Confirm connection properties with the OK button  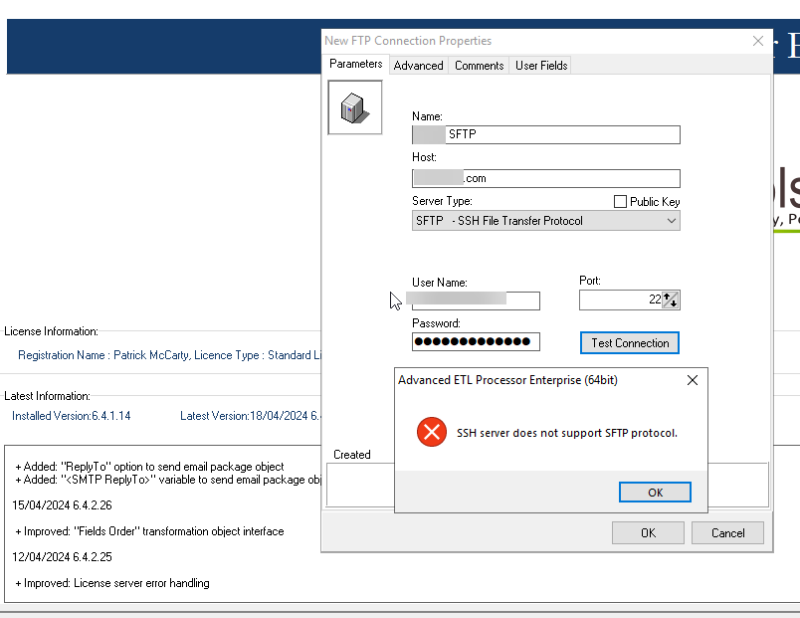click(x=648, y=533)
